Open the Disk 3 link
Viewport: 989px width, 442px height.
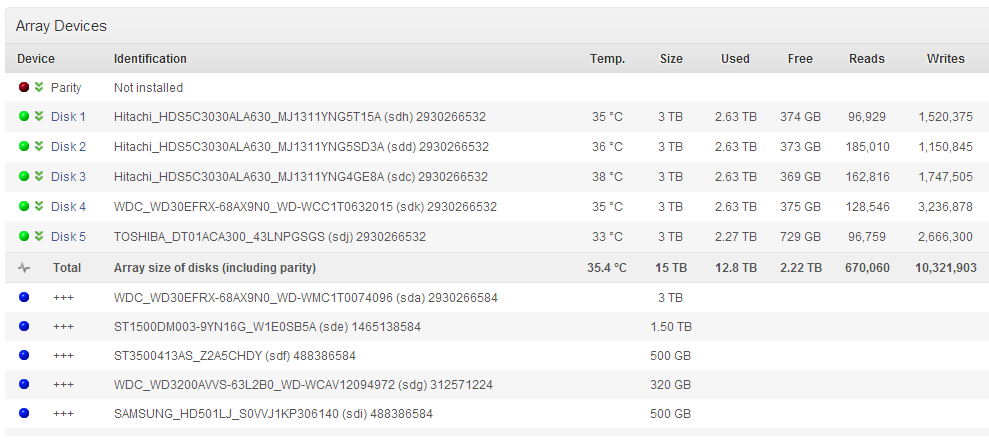(x=68, y=177)
